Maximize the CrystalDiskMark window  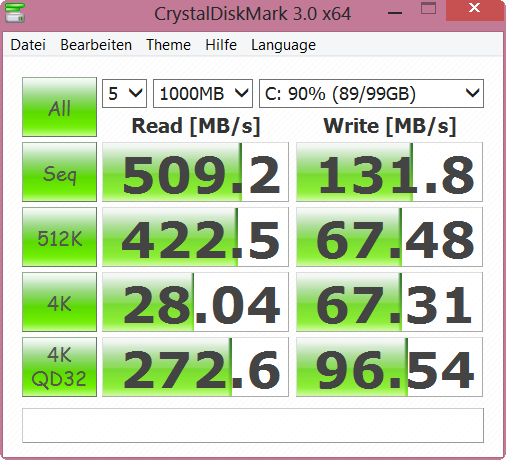coord(428,9)
